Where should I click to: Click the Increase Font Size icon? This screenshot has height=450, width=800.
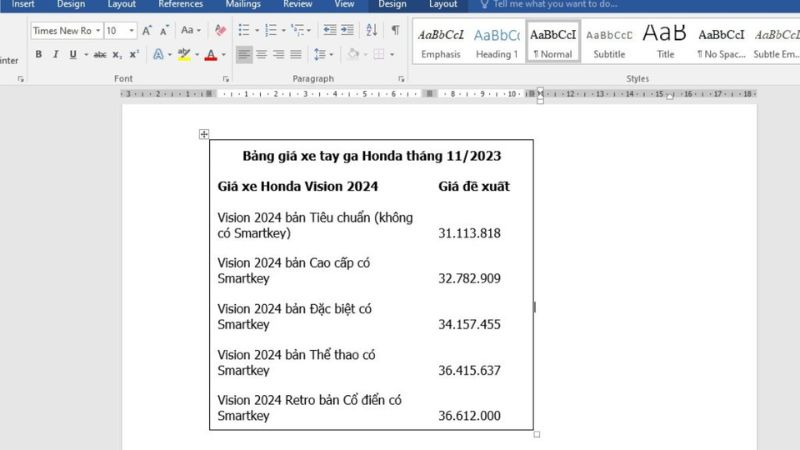pos(147,31)
